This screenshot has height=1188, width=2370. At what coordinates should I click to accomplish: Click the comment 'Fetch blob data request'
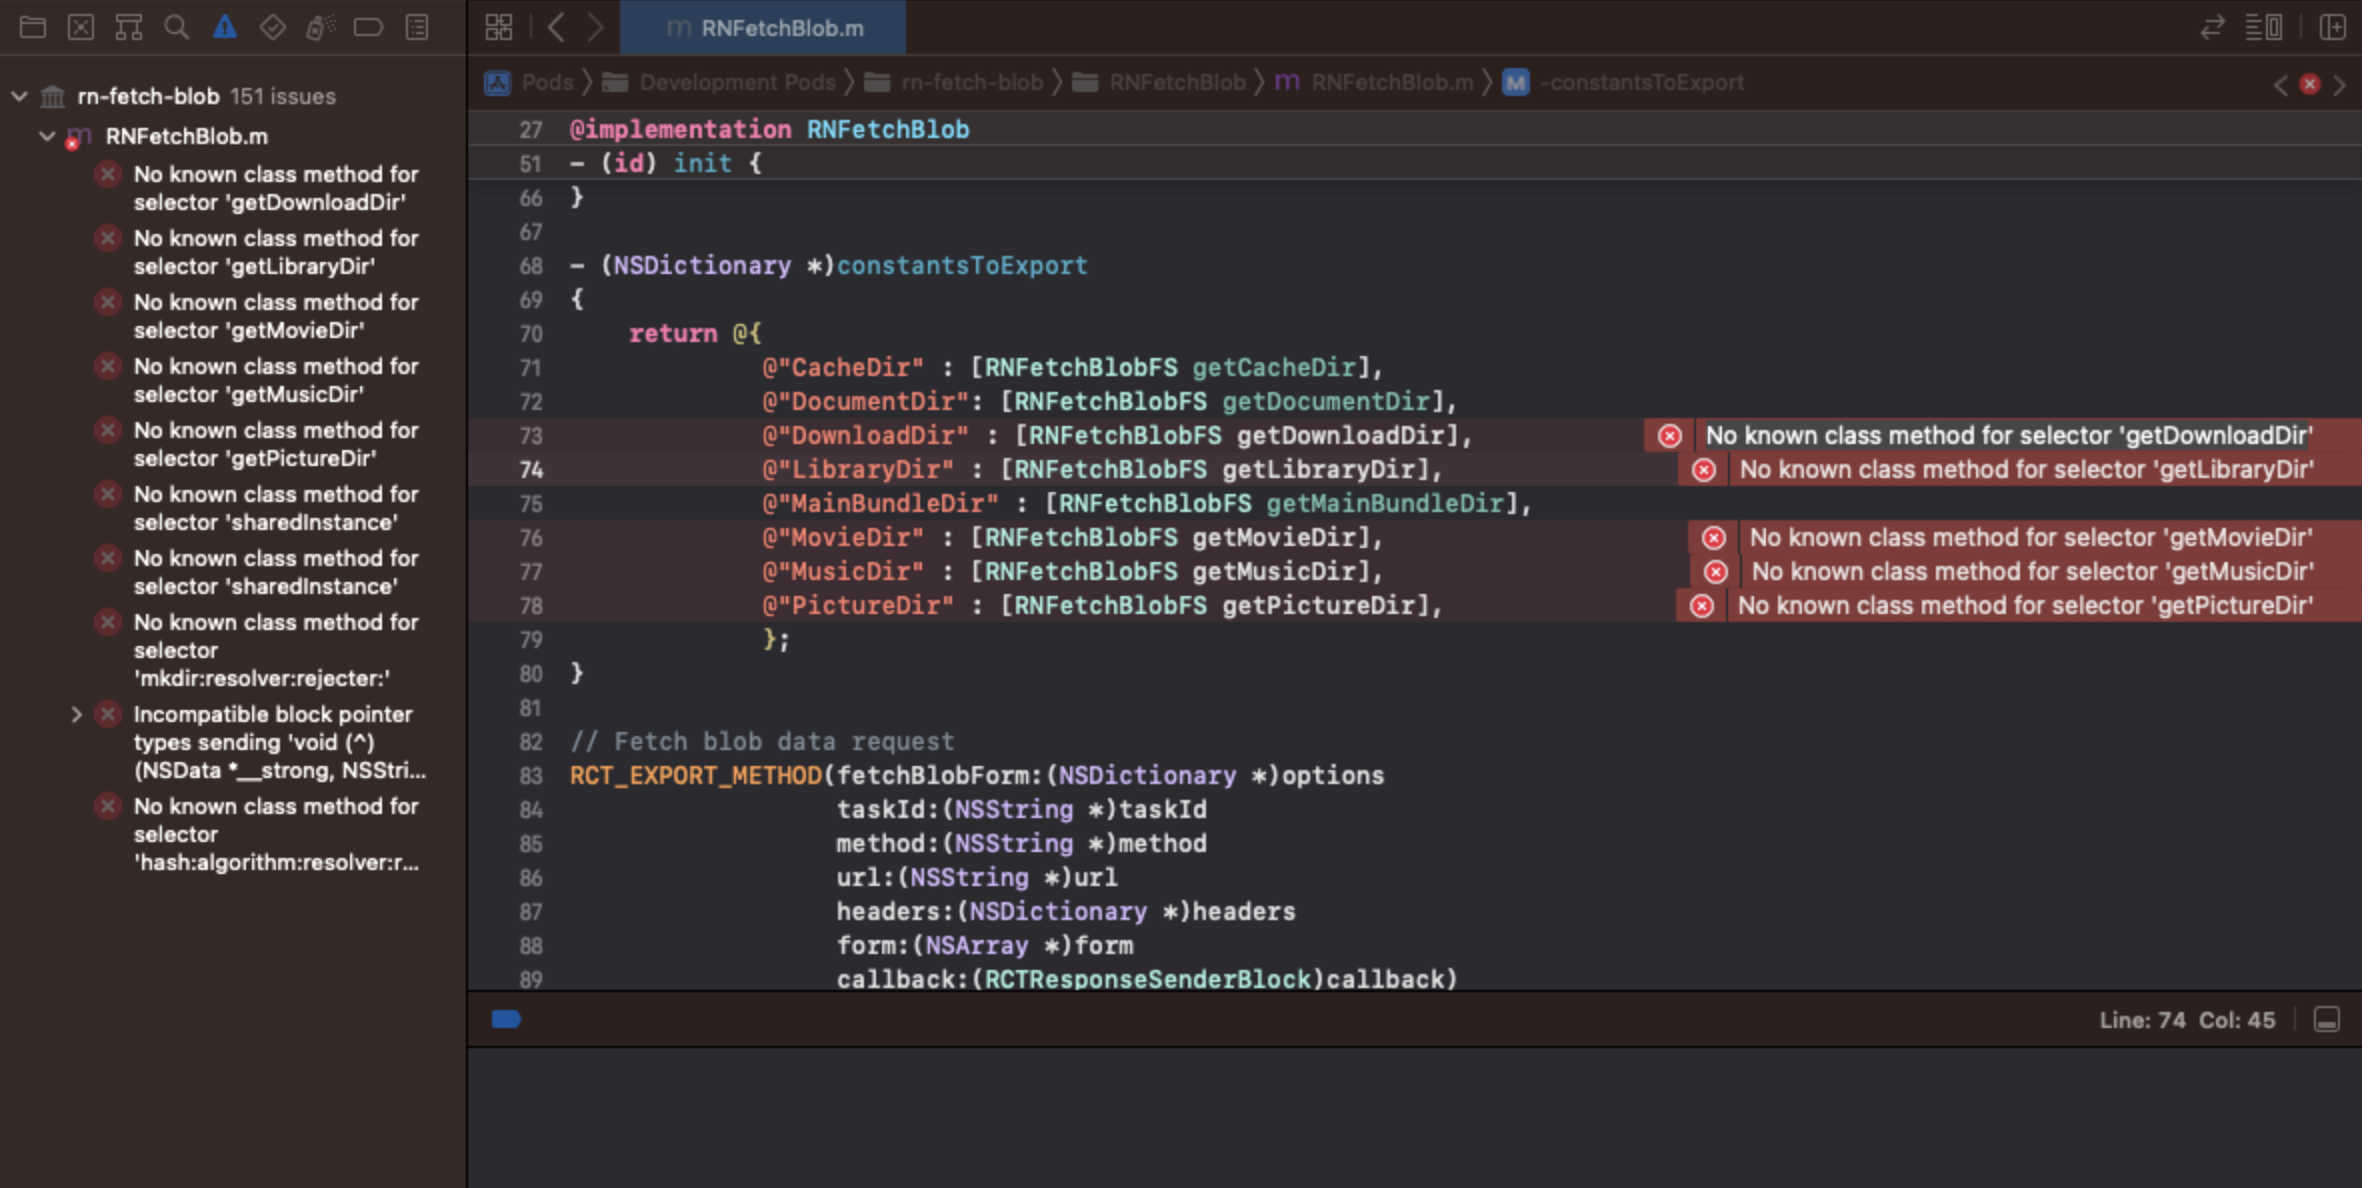[784, 742]
